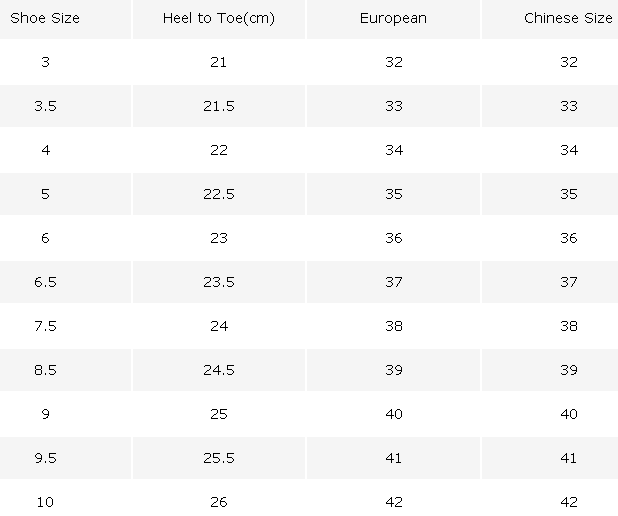Click the Shoe Size column header
Viewport: 618px width, 516px height.
click(45, 18)
